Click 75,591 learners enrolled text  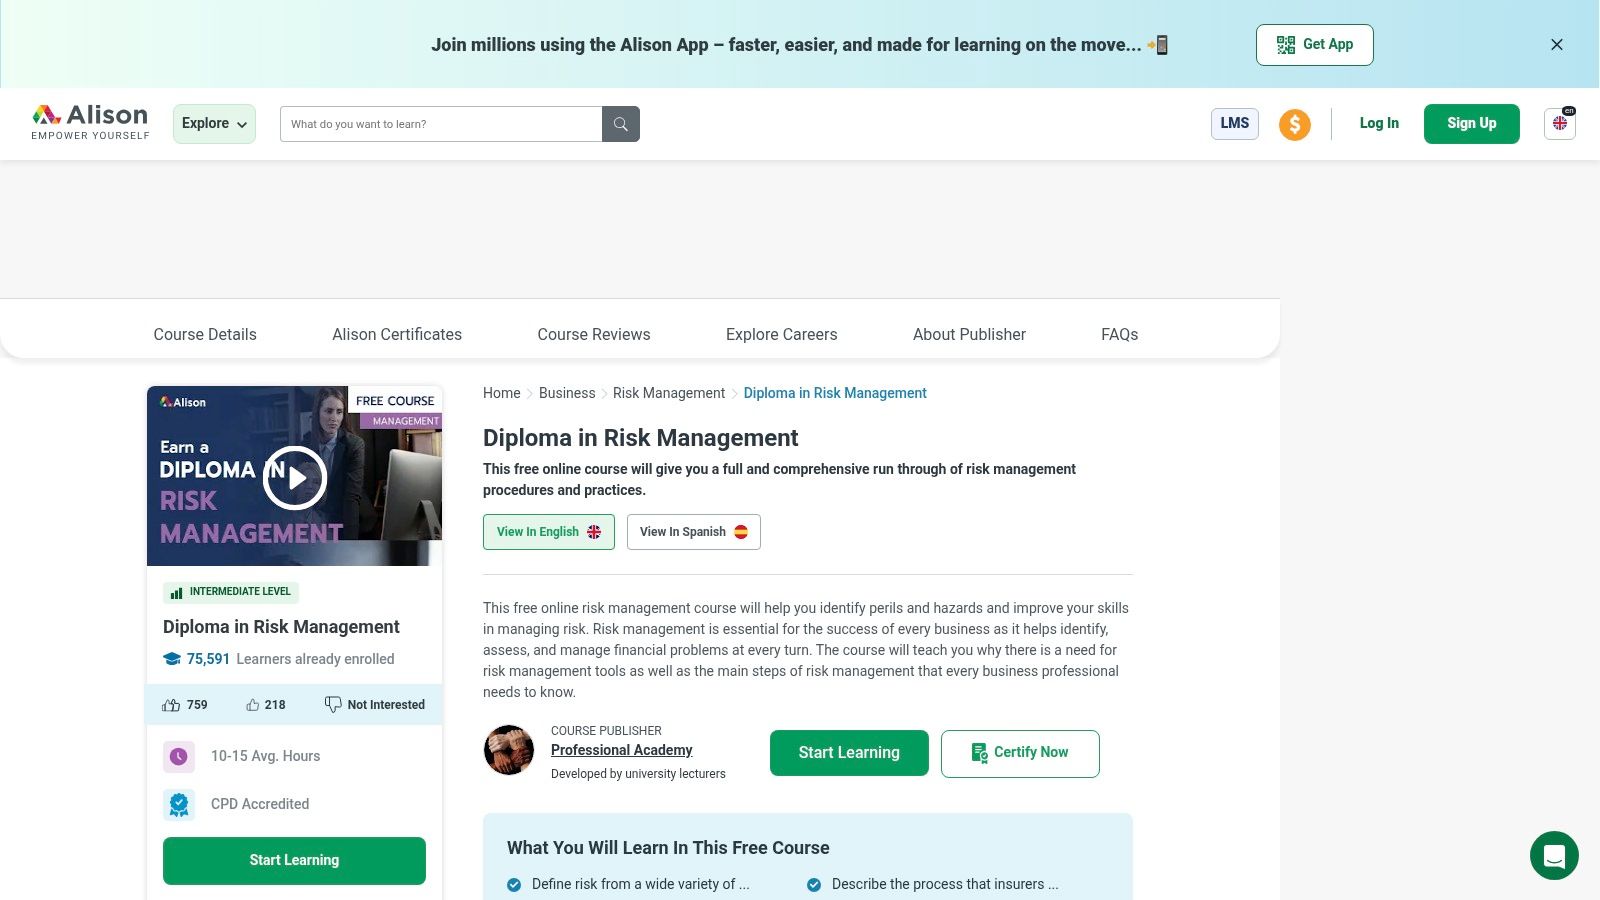291,659
